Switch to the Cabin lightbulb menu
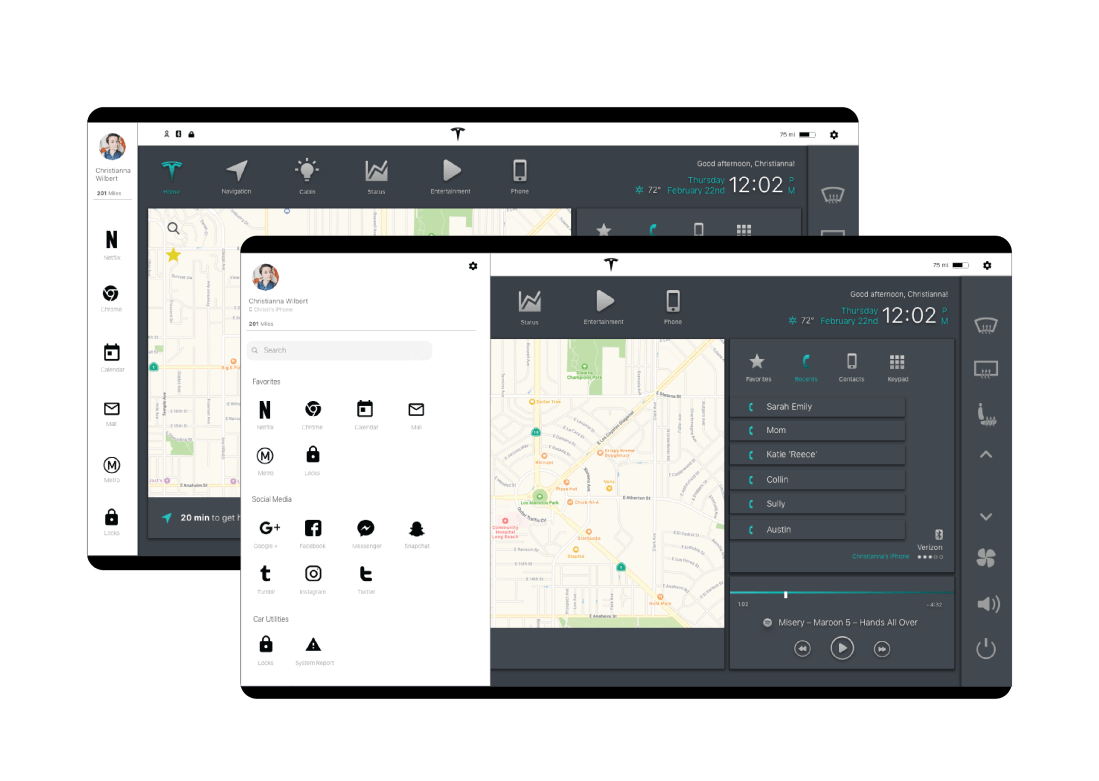This screenshot has height=781, width=1099. (306, 175)
